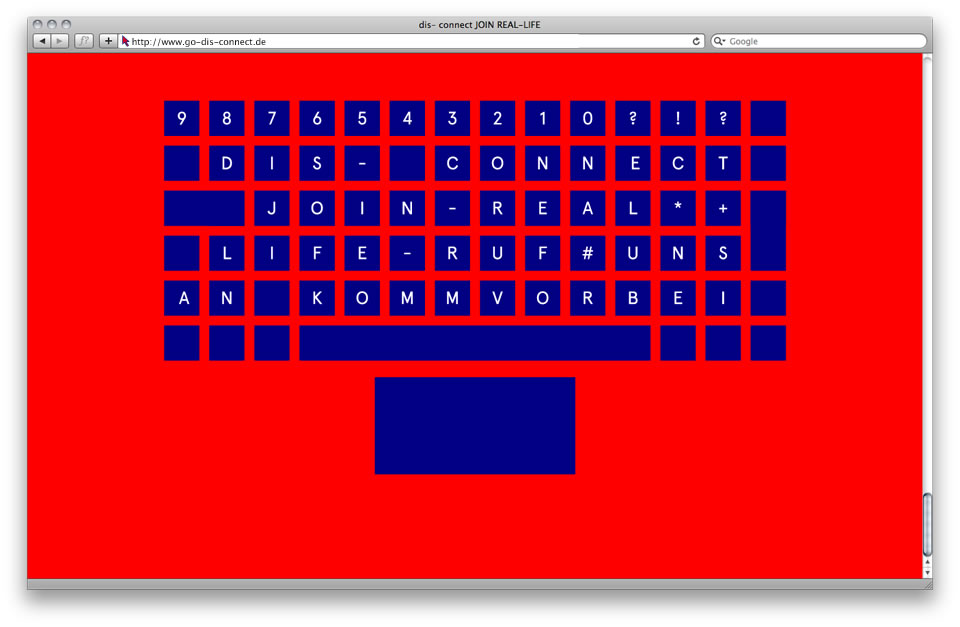Click the scroll down arrow
The height and width of the screenshot is (627, 960).
928,572
